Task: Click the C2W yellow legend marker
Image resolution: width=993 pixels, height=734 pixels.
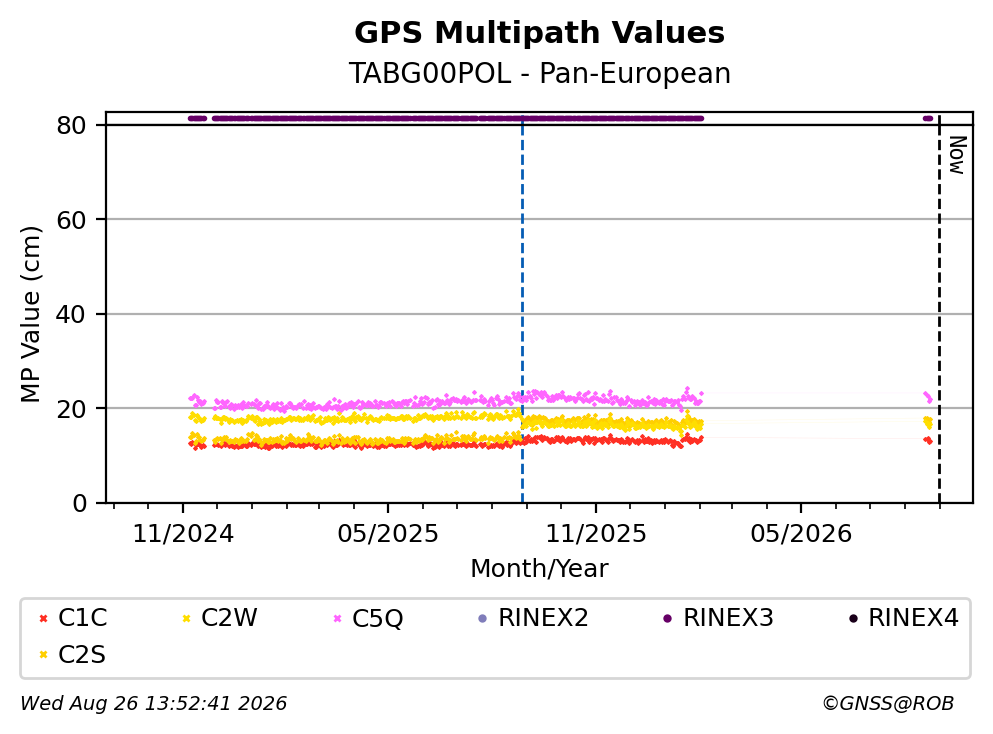Action: click(186, 619)
